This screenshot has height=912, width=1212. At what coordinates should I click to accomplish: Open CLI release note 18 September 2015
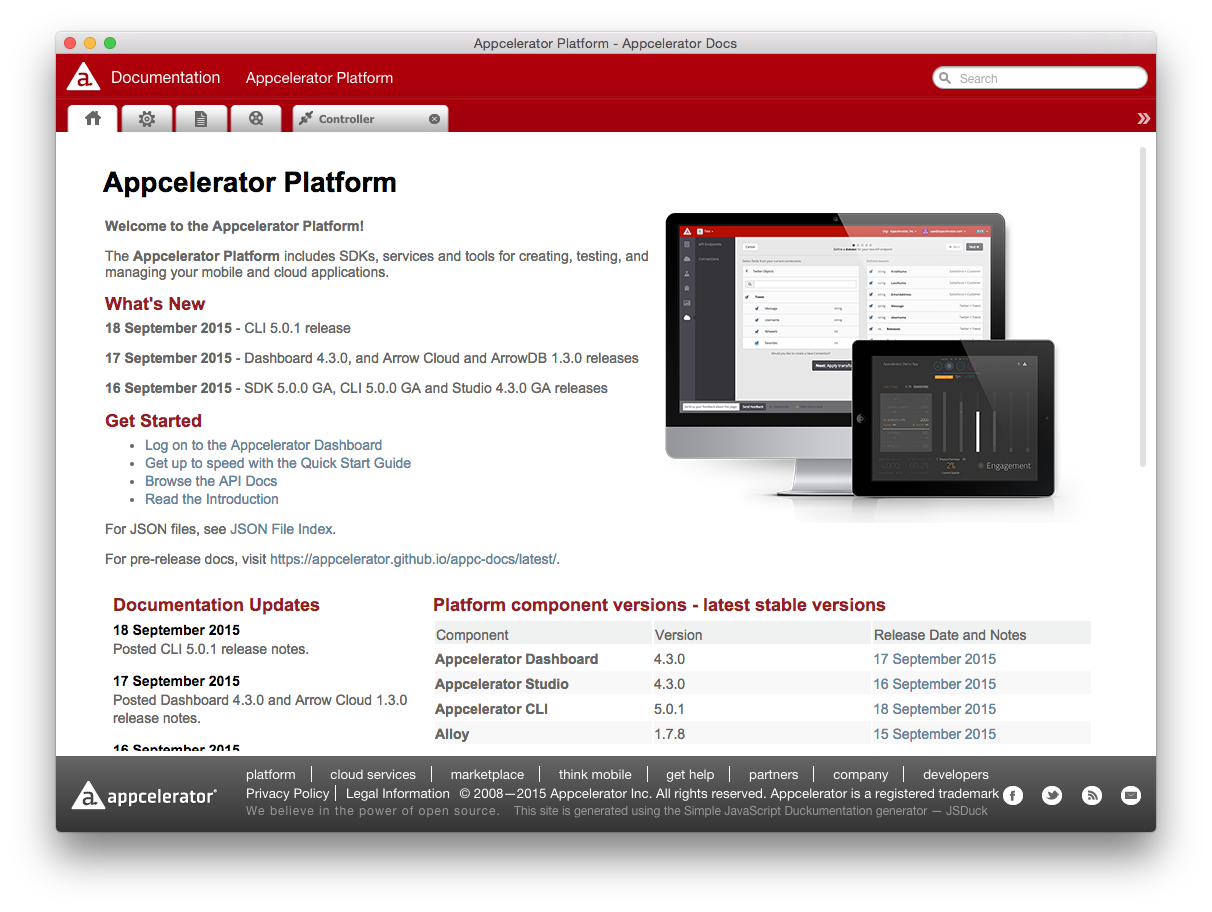coord(935,709)
